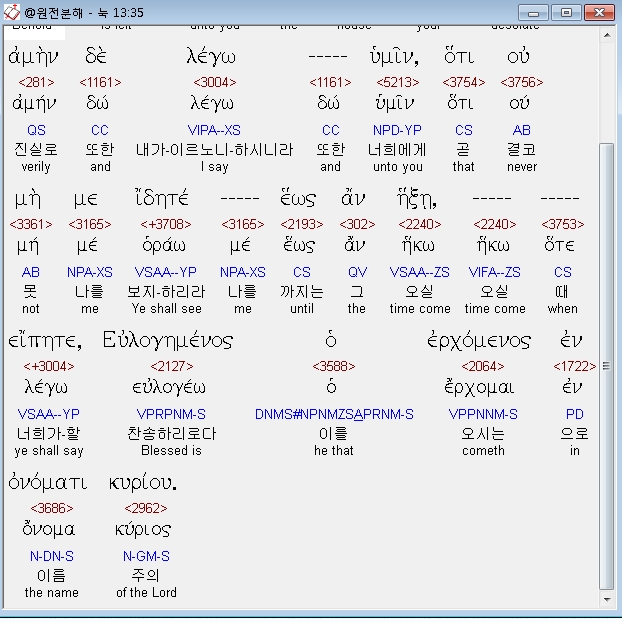
Task: Click the Korean gloss 진실로
Action: [x=36, y=150]
